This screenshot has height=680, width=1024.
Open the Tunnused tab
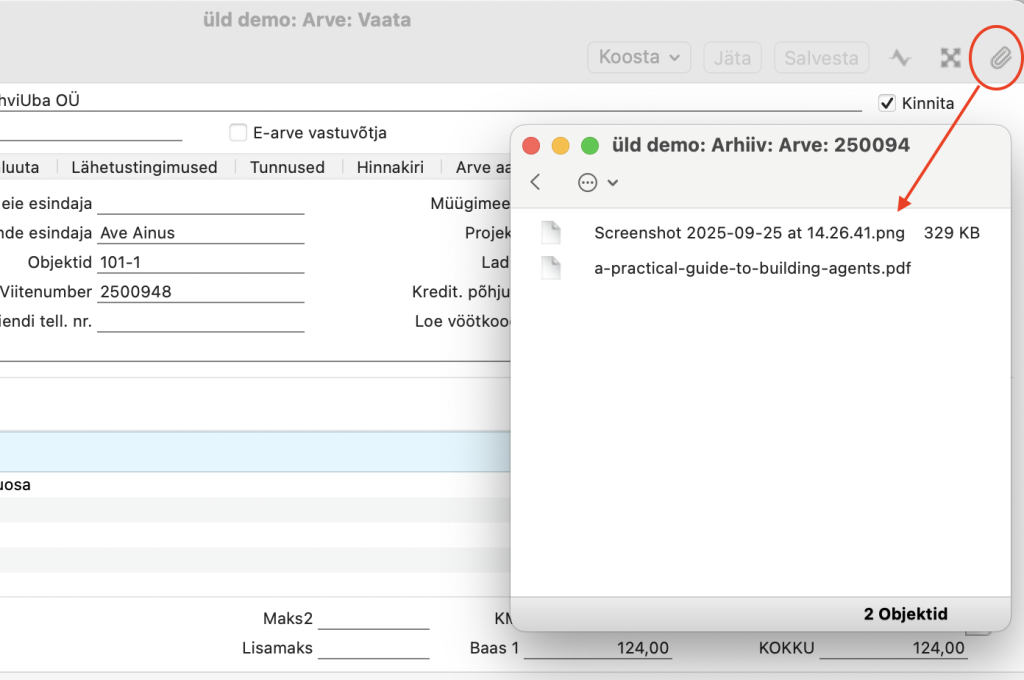[x=287, y=167]
